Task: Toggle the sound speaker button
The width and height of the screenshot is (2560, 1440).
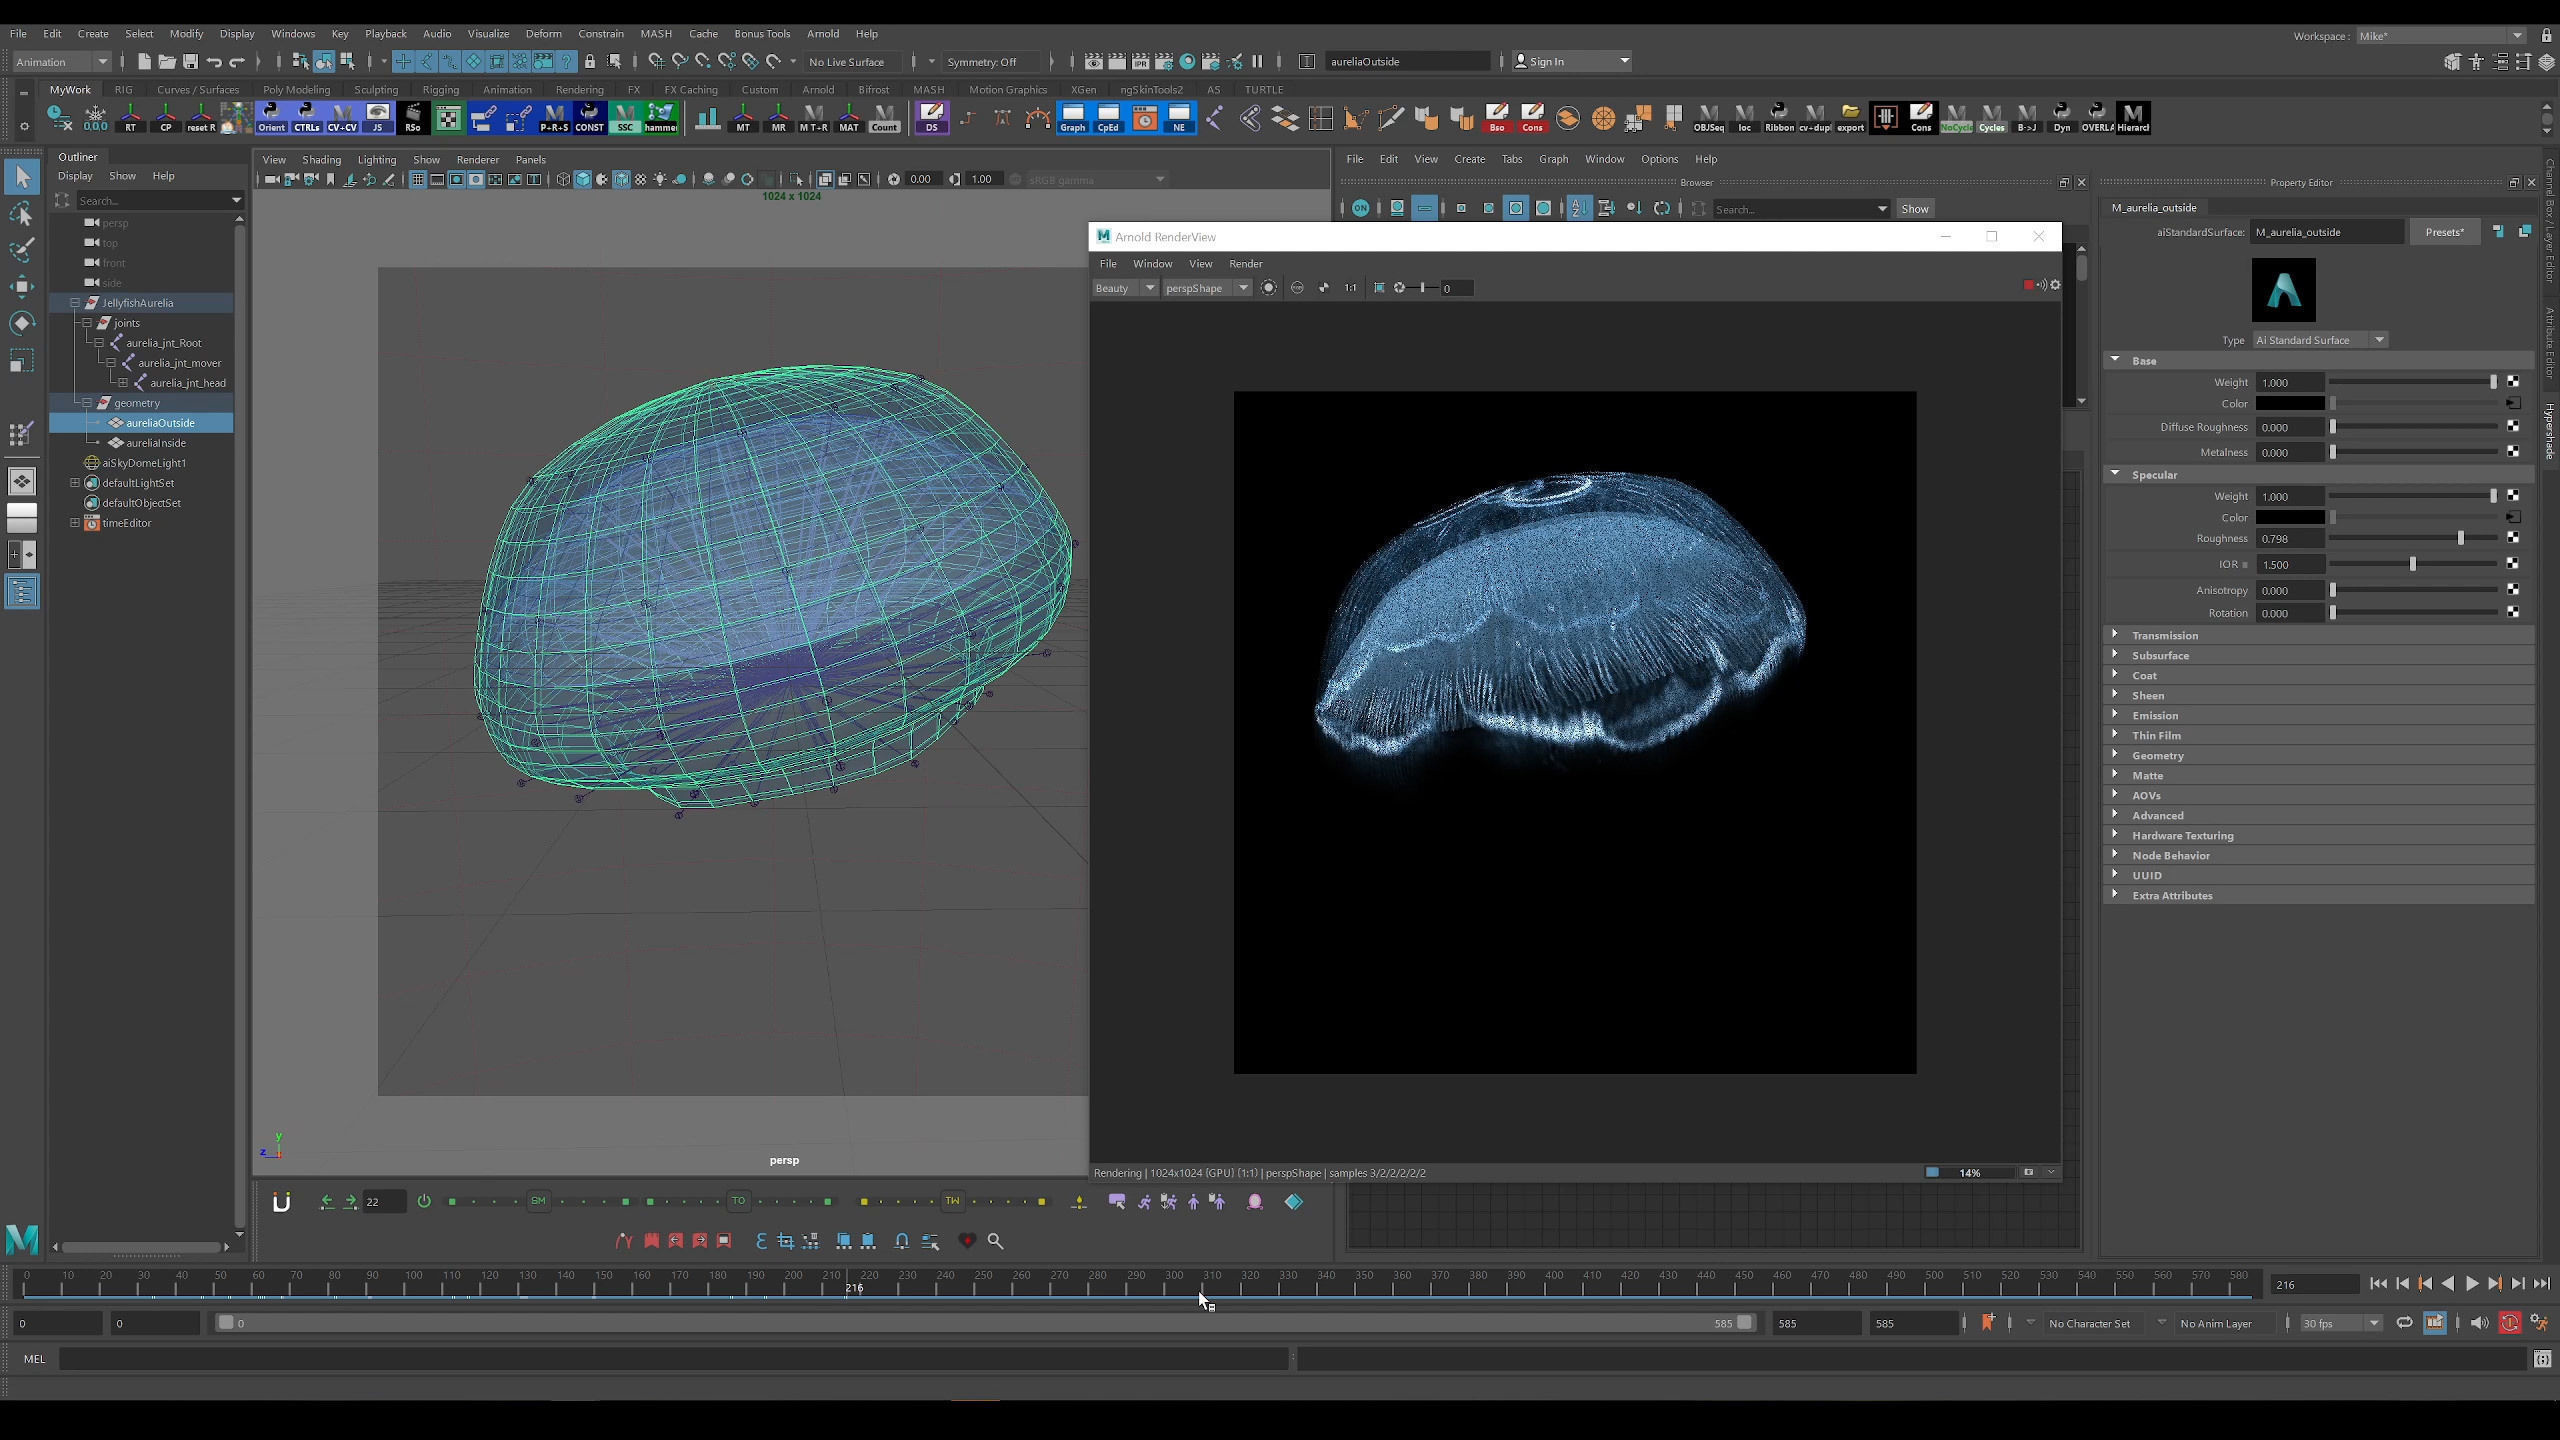Action: (2478, 1323)
